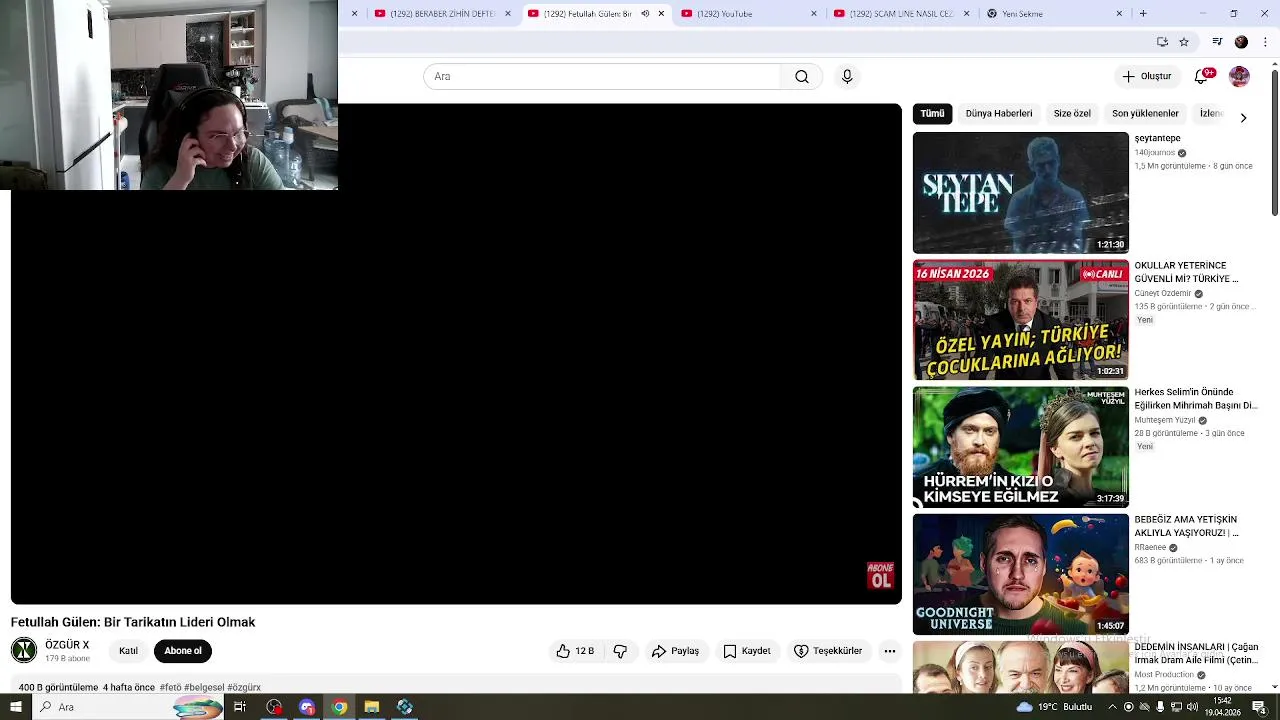Select the Son yüklenenler filter chip
This screenshot has height=720, width=1280.
click(1145, 114)
